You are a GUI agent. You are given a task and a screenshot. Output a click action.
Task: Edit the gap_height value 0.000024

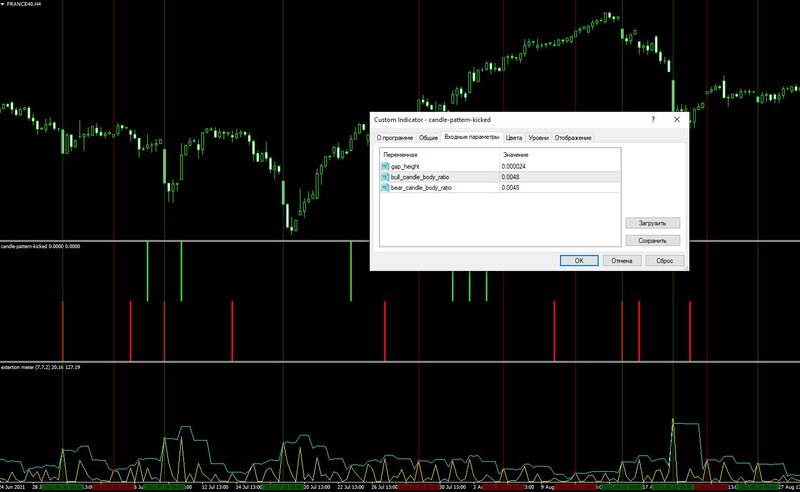point(560,166)
